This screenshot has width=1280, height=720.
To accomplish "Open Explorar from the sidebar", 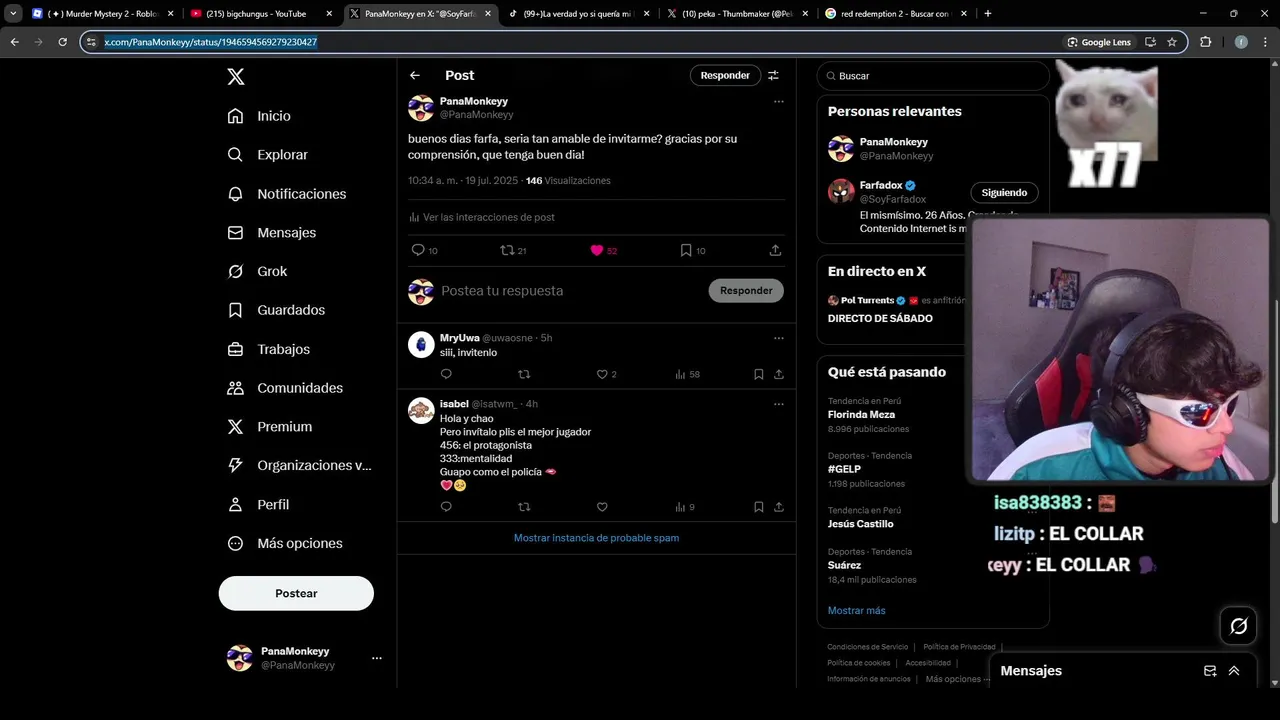I will pos(267,155).
